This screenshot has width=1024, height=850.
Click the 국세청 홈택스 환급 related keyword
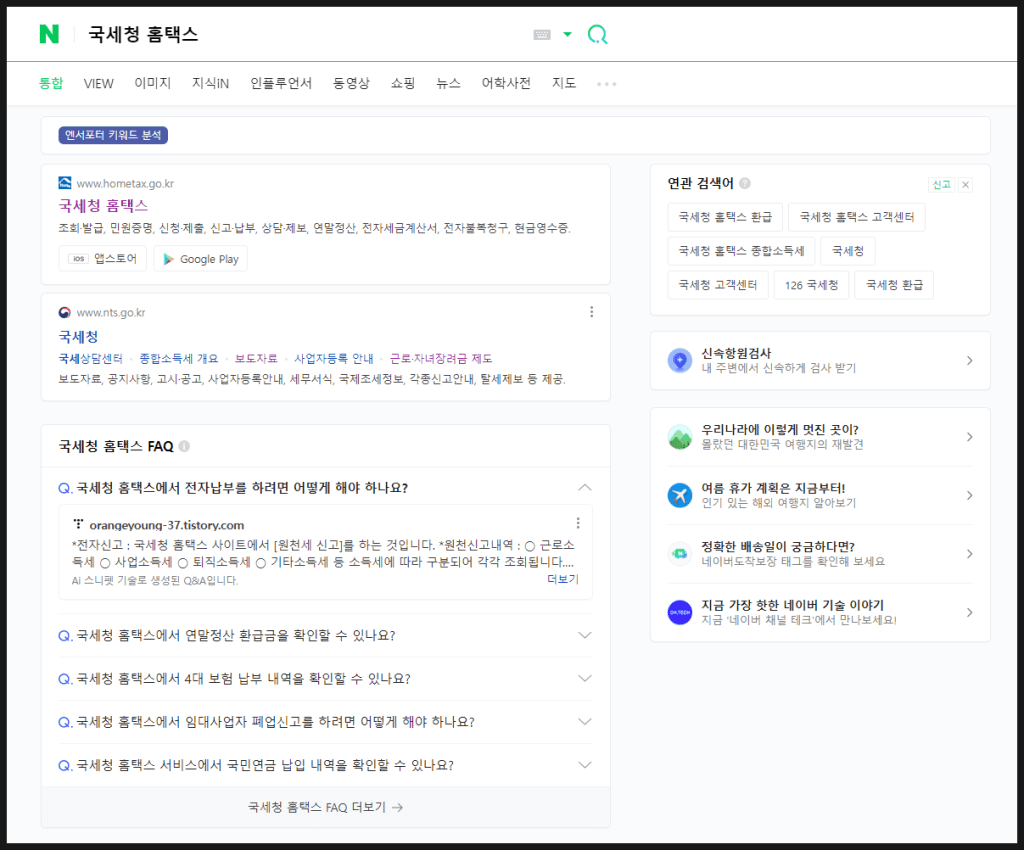pos(724,217)
